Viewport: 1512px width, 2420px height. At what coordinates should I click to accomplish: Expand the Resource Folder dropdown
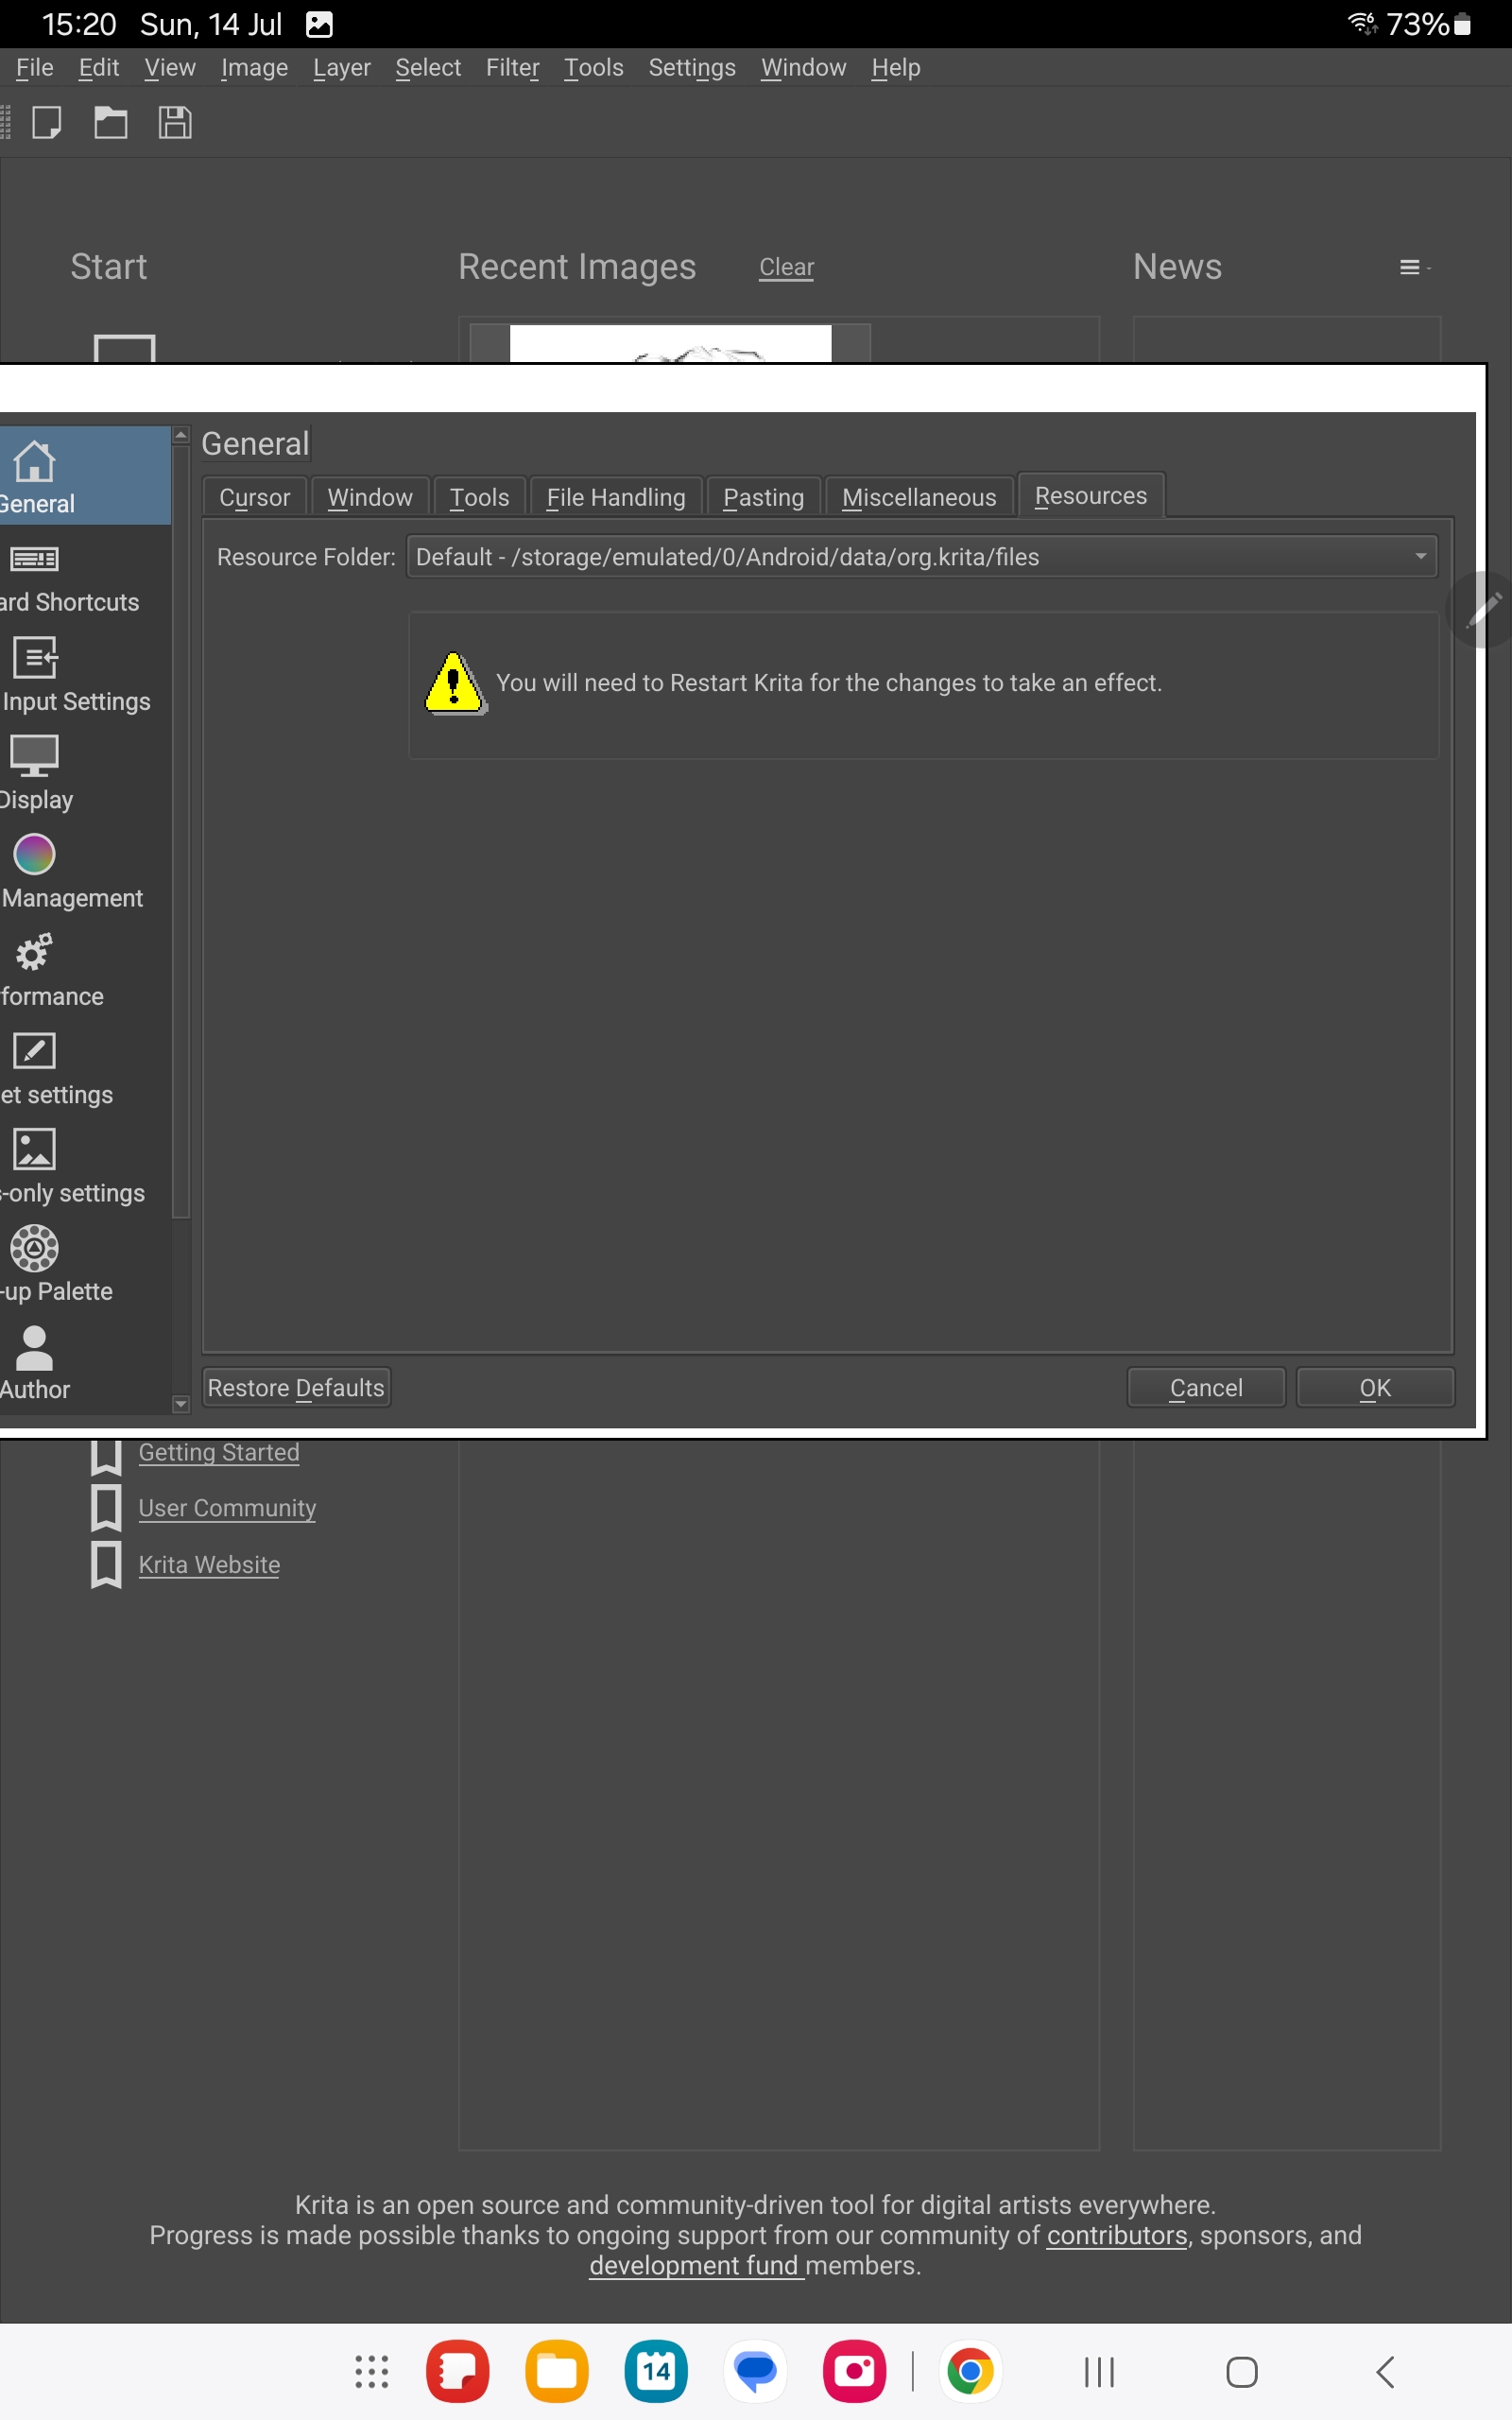pos(922,557)
